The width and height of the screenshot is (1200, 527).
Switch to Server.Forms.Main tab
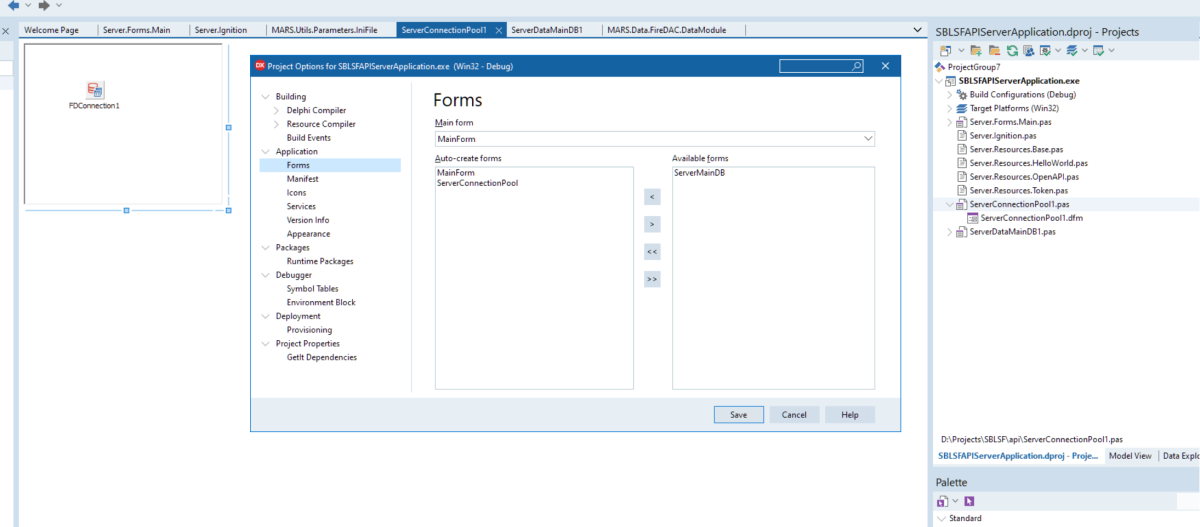point(136,30)
